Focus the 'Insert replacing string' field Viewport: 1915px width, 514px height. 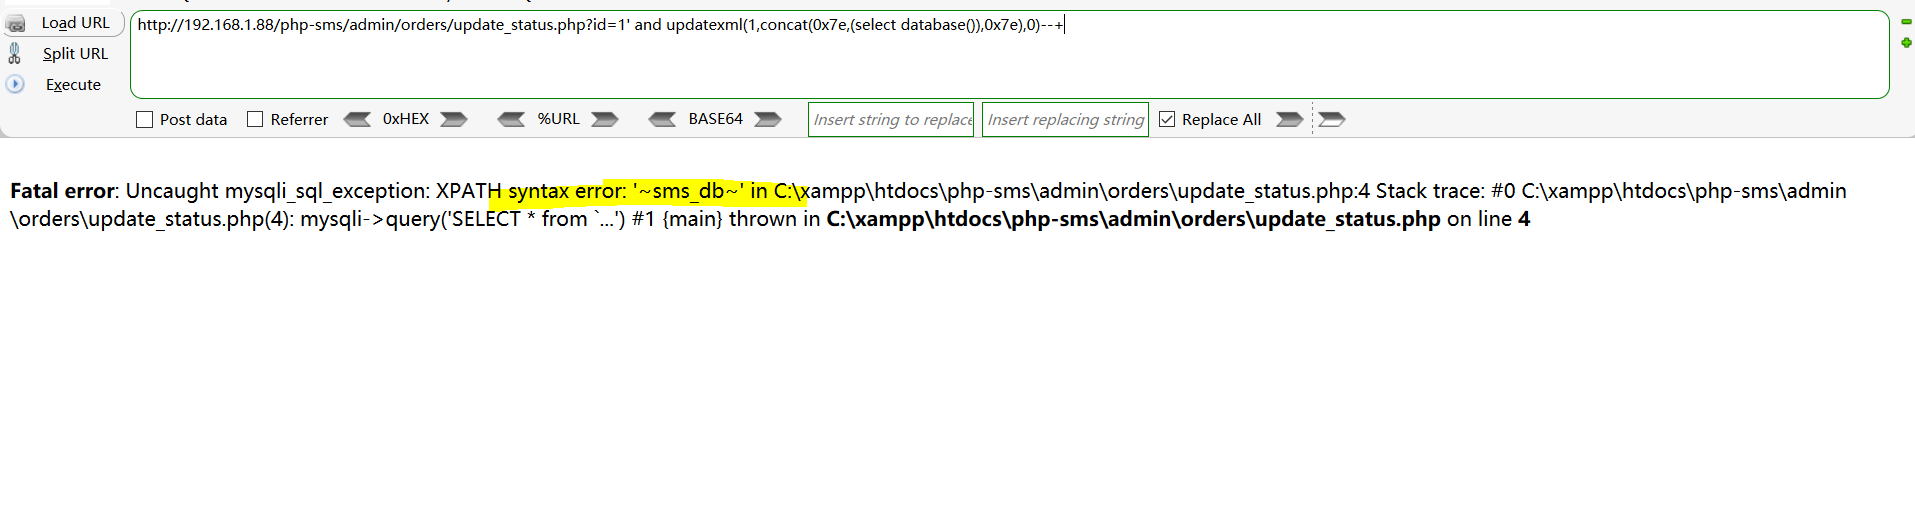(x=1065, y=119)
